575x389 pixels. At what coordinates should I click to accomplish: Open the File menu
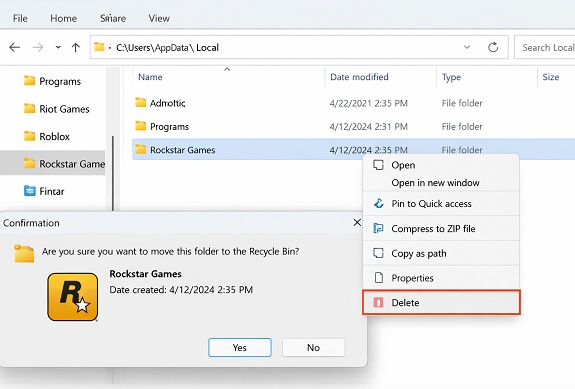pos(20,18)
